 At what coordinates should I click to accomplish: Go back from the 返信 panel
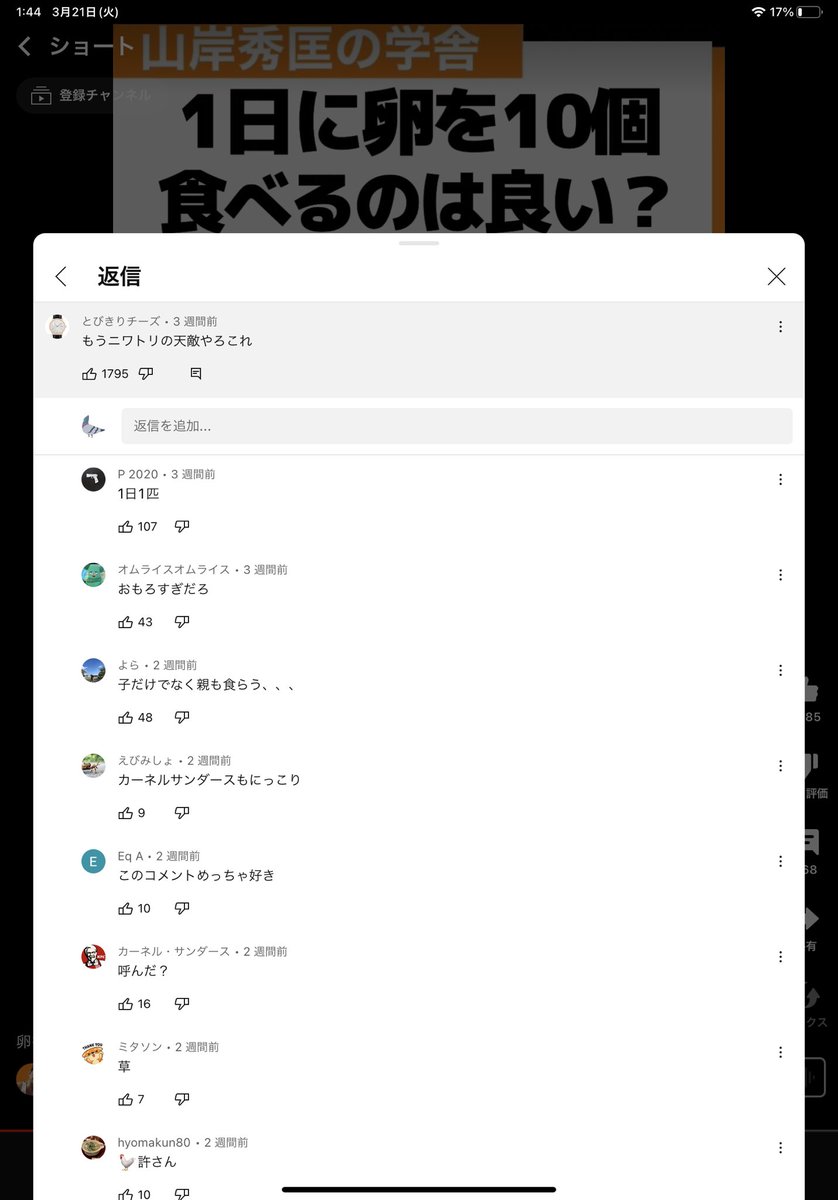pyautogui.click(x=61, y=277)
